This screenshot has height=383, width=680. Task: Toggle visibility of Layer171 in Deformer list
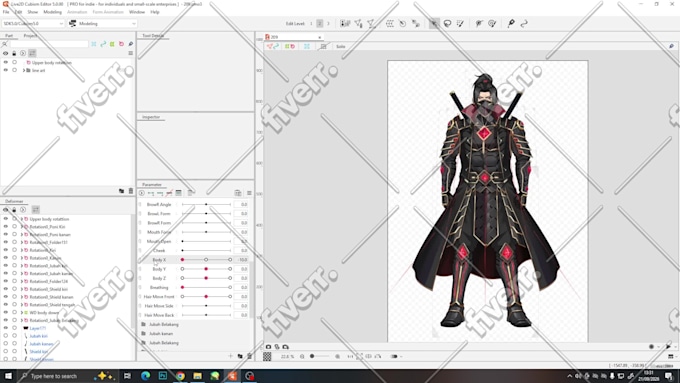click(6, 328)
